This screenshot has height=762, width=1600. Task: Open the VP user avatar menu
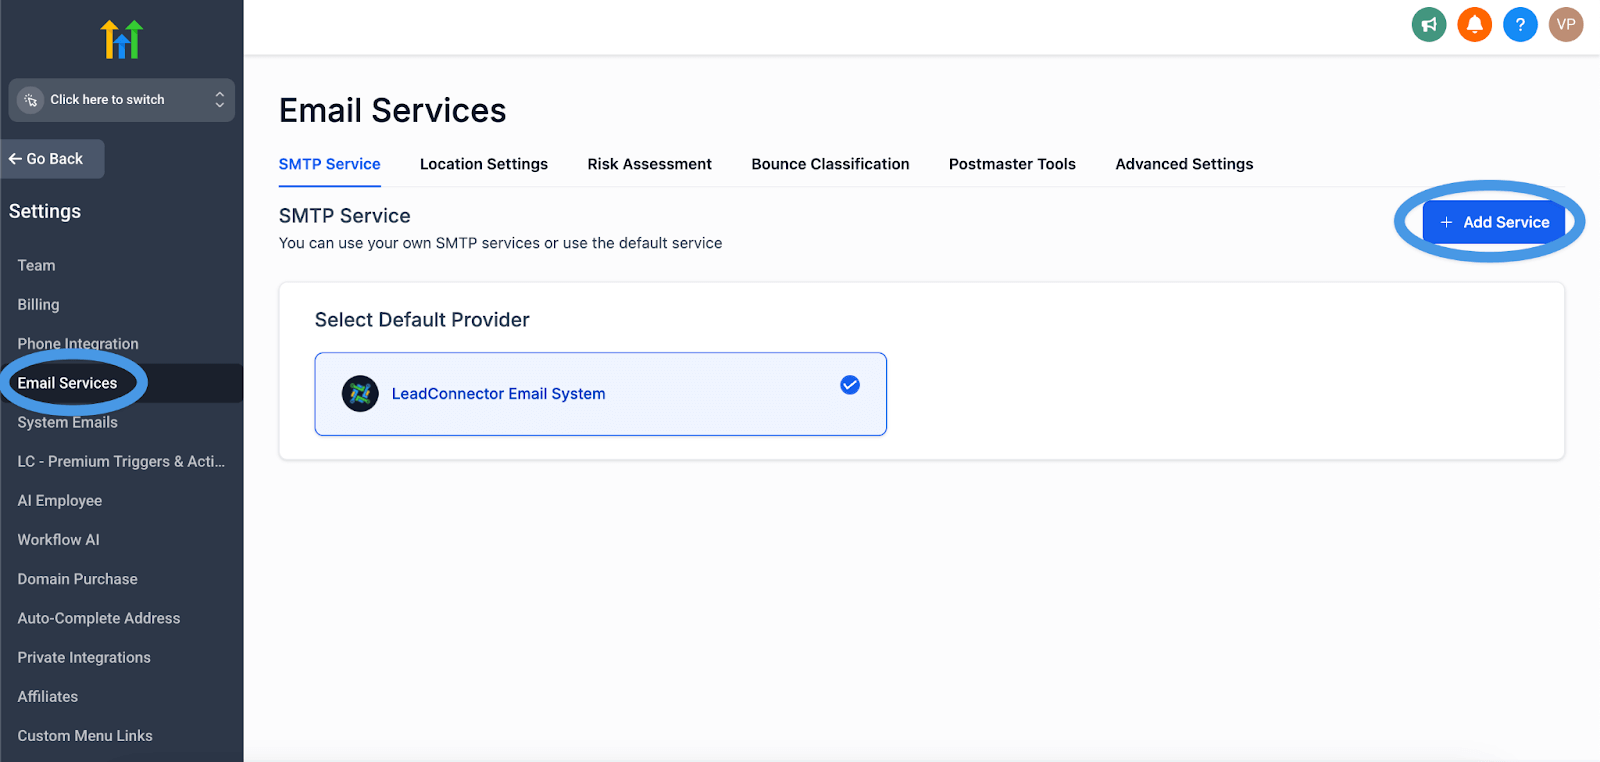[x=1566, y=24]
